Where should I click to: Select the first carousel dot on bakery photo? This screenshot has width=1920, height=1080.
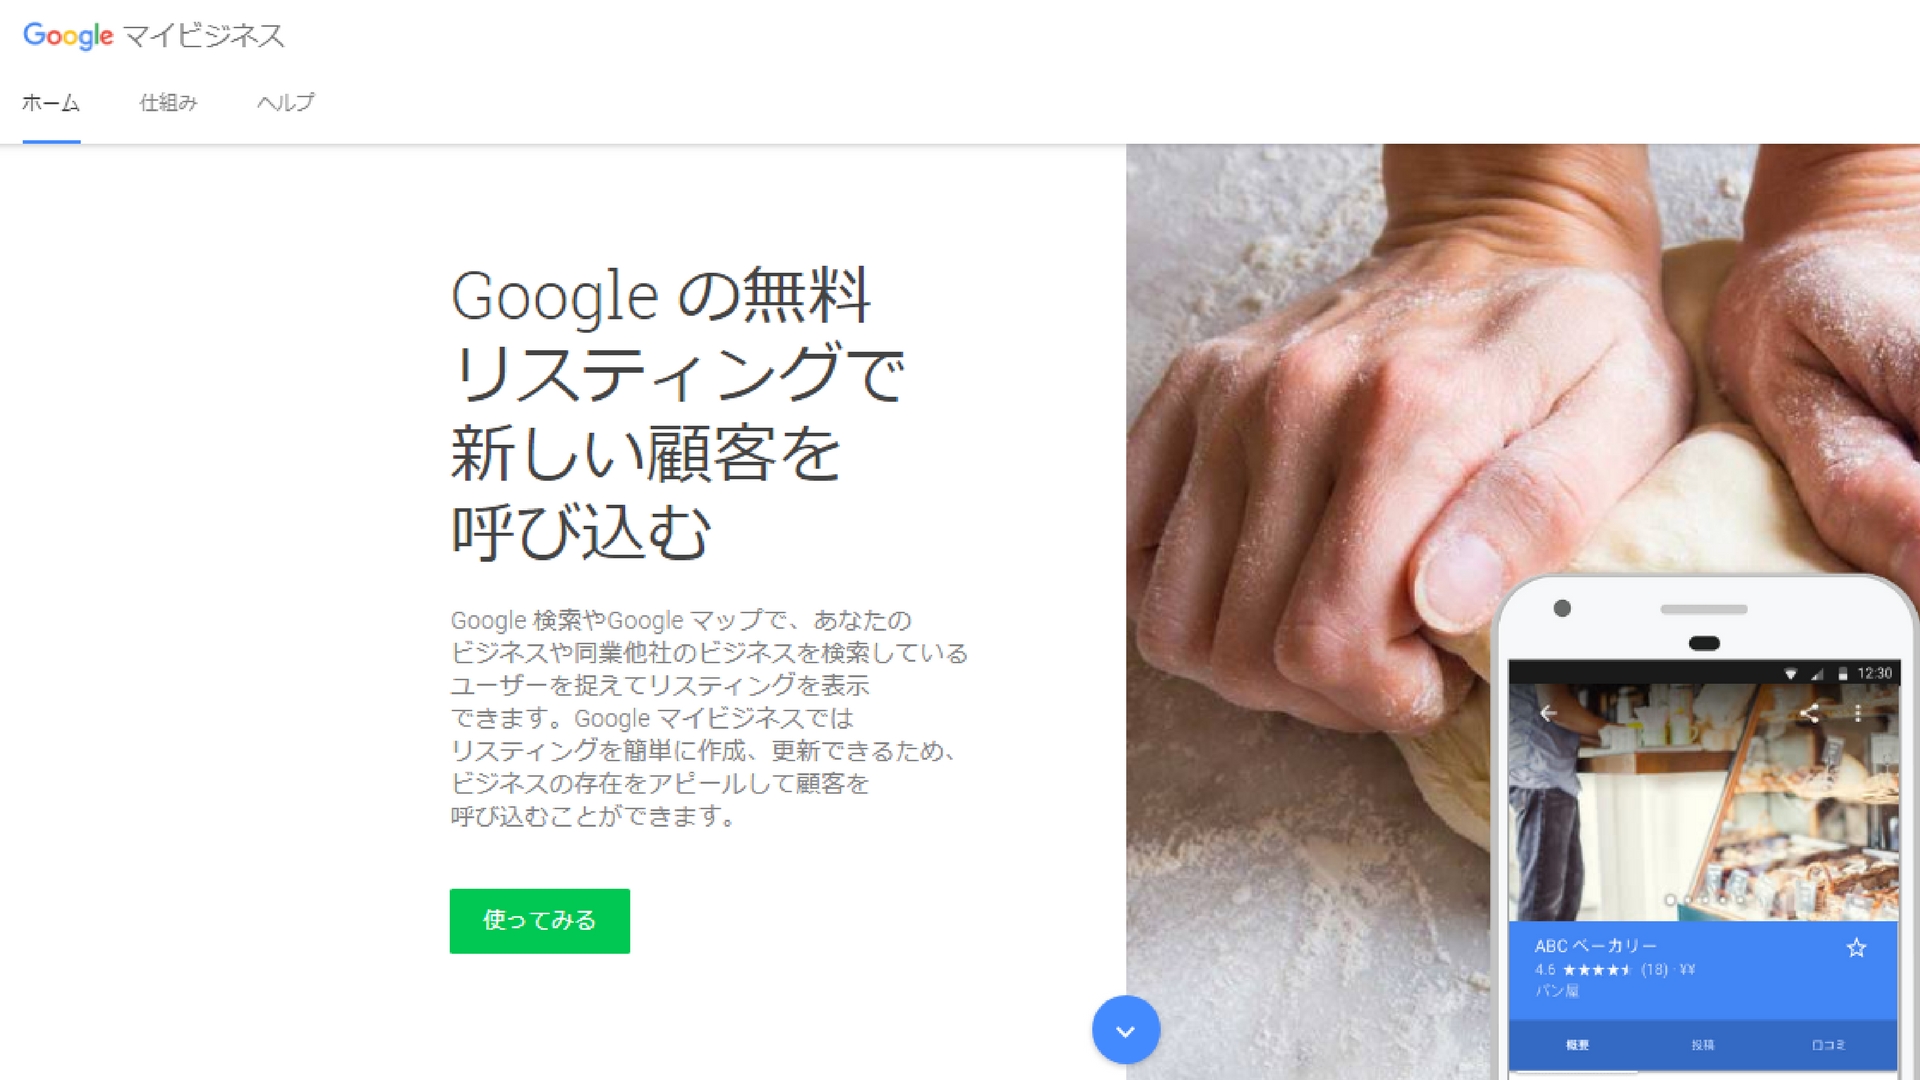coord(1669,900)
